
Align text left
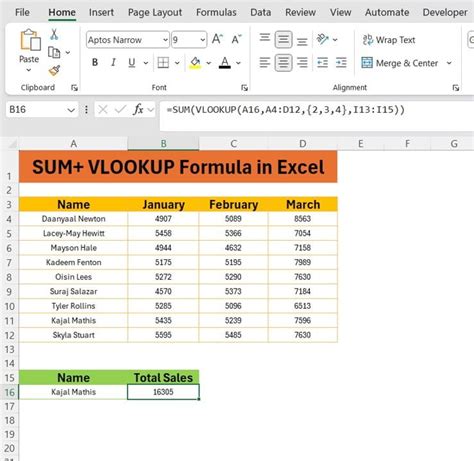point(265,62)
